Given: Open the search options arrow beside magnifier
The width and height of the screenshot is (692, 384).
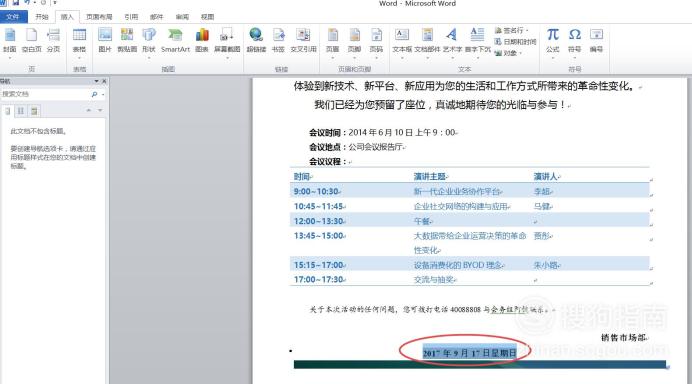Looking at the screenshot, I should 103,94.
